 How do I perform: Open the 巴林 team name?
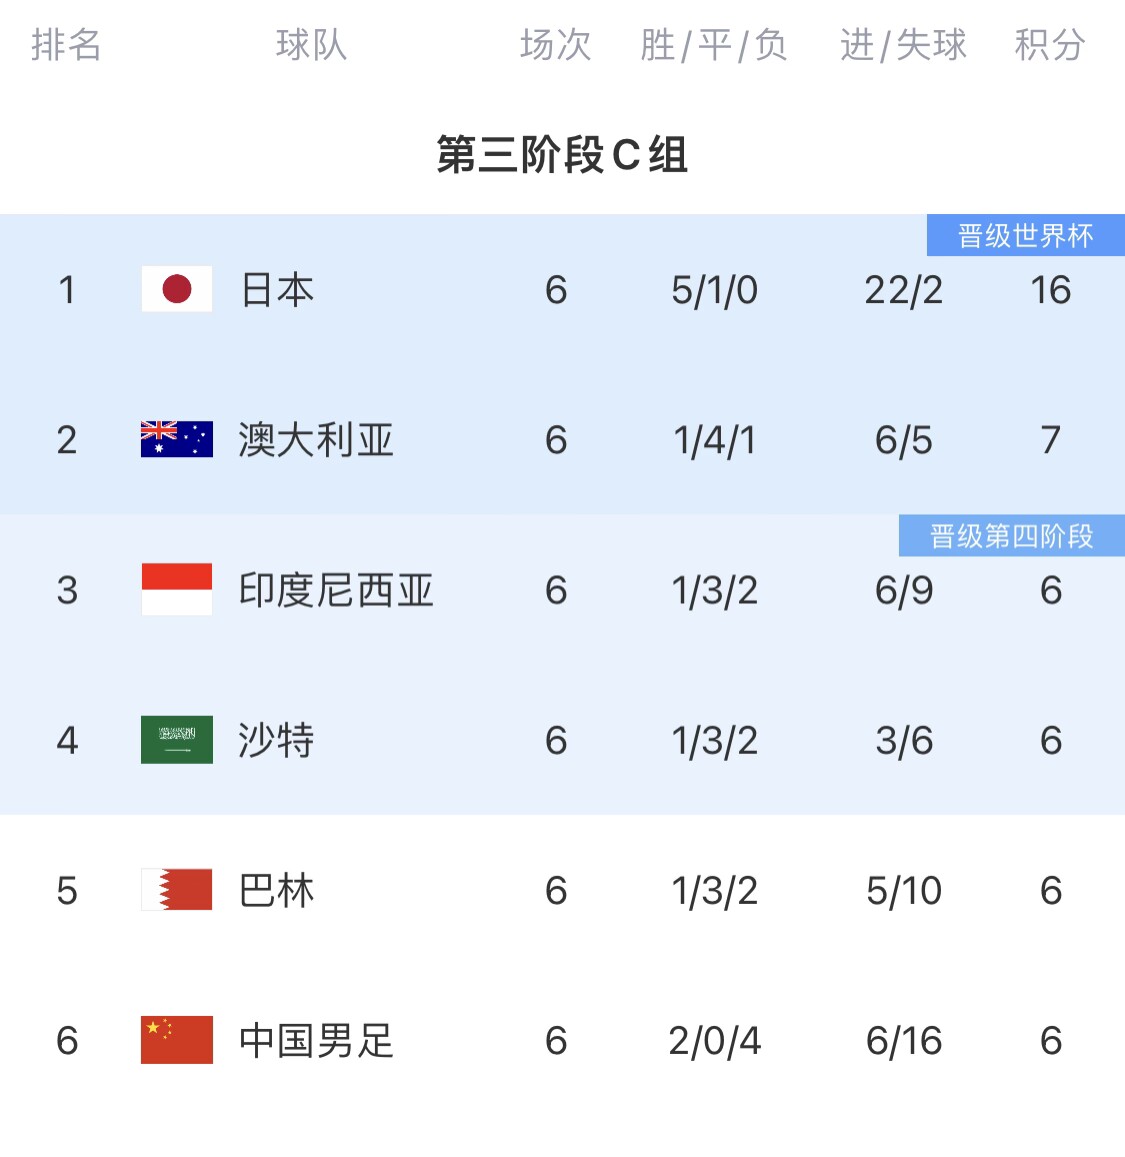point(277,891)
